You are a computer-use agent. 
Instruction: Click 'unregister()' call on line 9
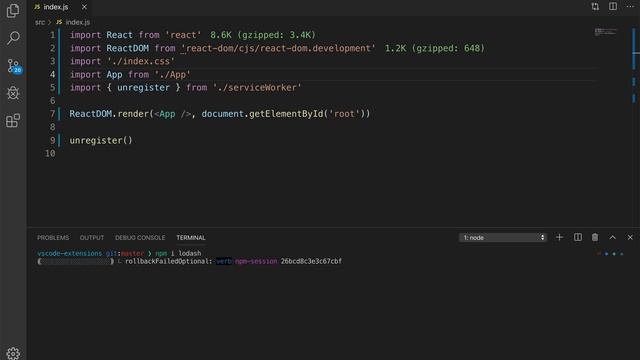point(101,140)
